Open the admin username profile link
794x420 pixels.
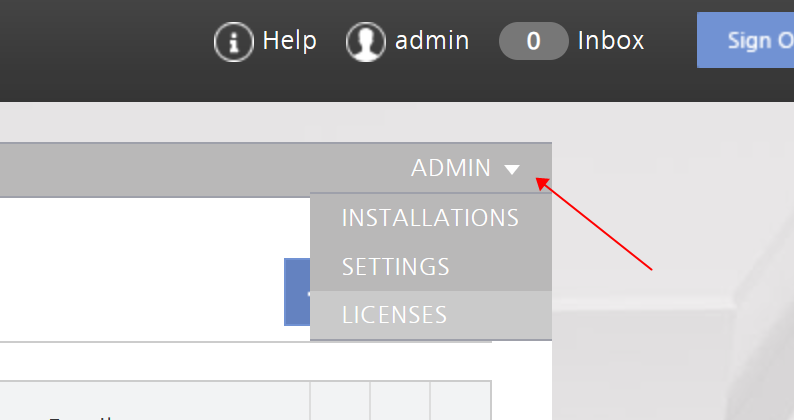[432, 41]
